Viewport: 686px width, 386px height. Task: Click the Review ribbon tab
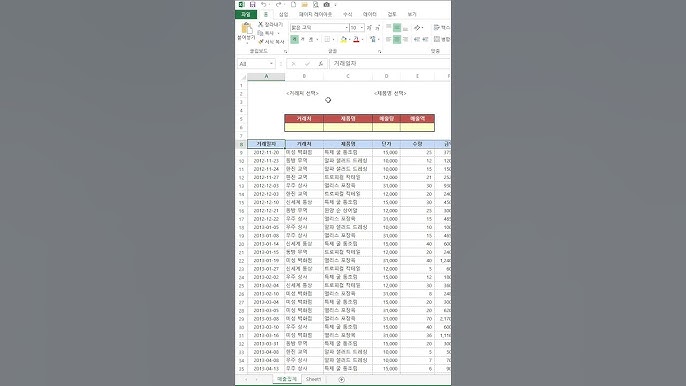tap(392, 14)
